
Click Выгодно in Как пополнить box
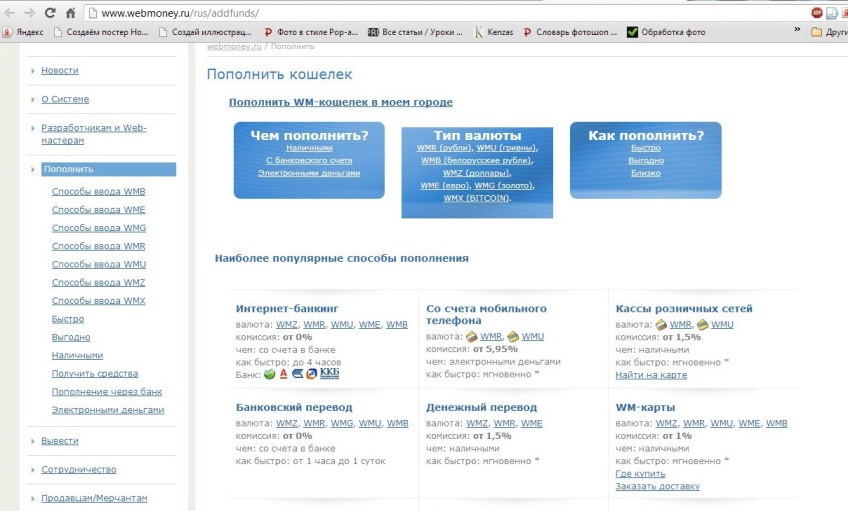point(646,161)
